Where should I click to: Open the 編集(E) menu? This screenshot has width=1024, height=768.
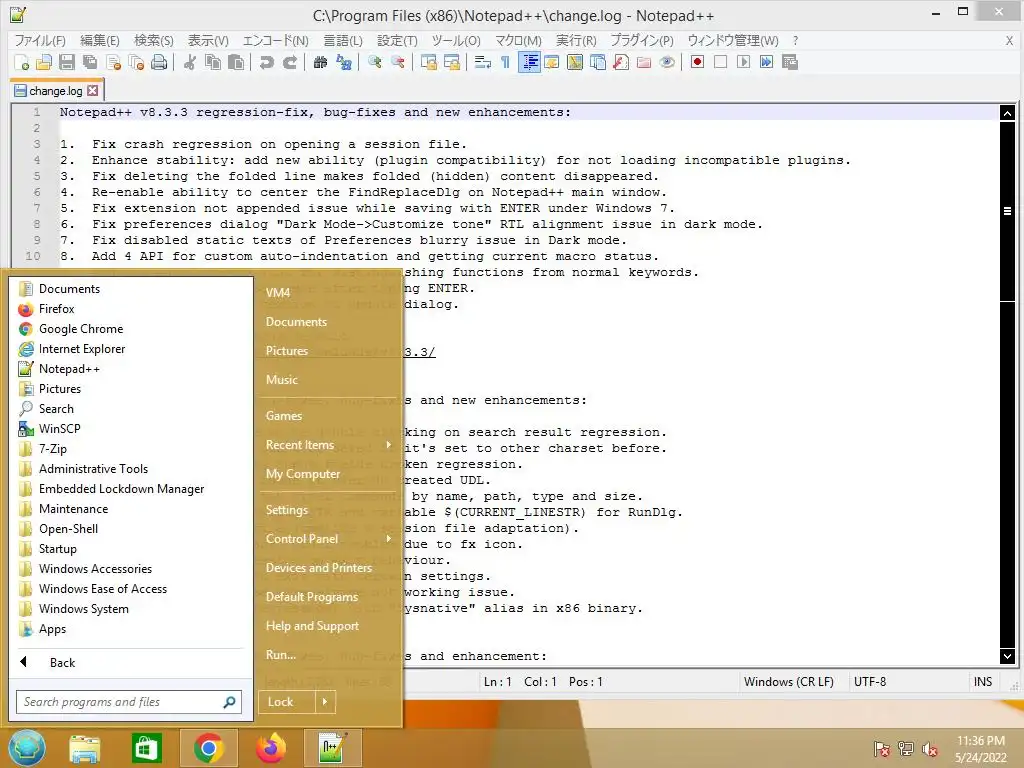pos(100,40)
